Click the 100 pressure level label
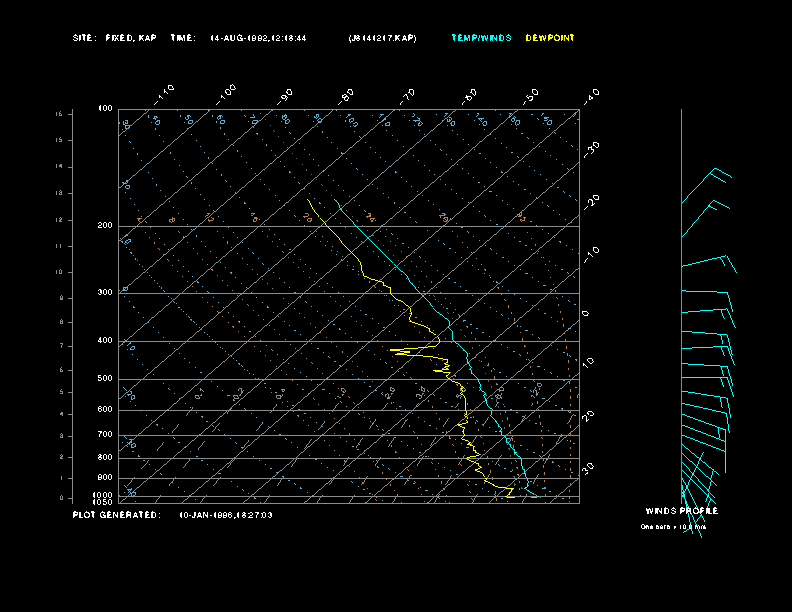The height and width of the screenshot is (612, 792). point(105,109)
